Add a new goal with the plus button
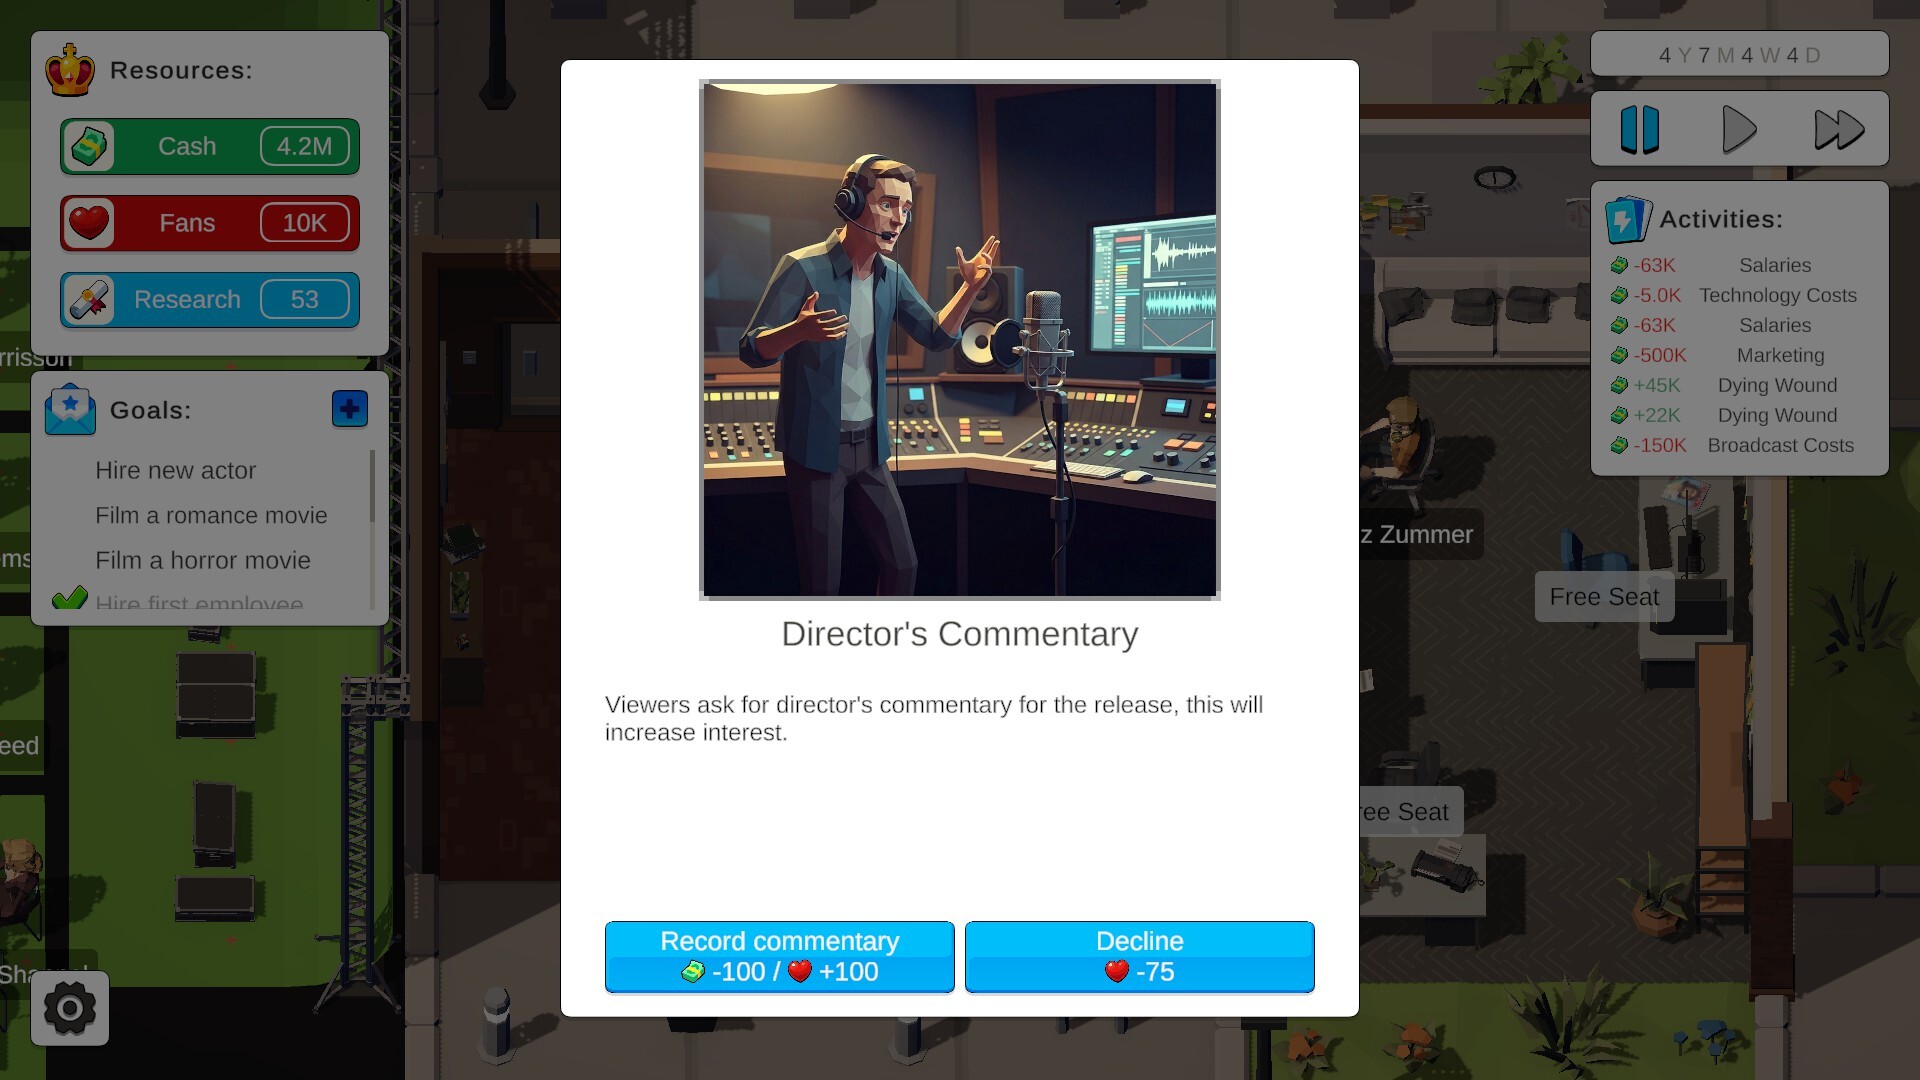This screenshot has width=1920, height=1080. pyautogui.click(x=349, y=408)
